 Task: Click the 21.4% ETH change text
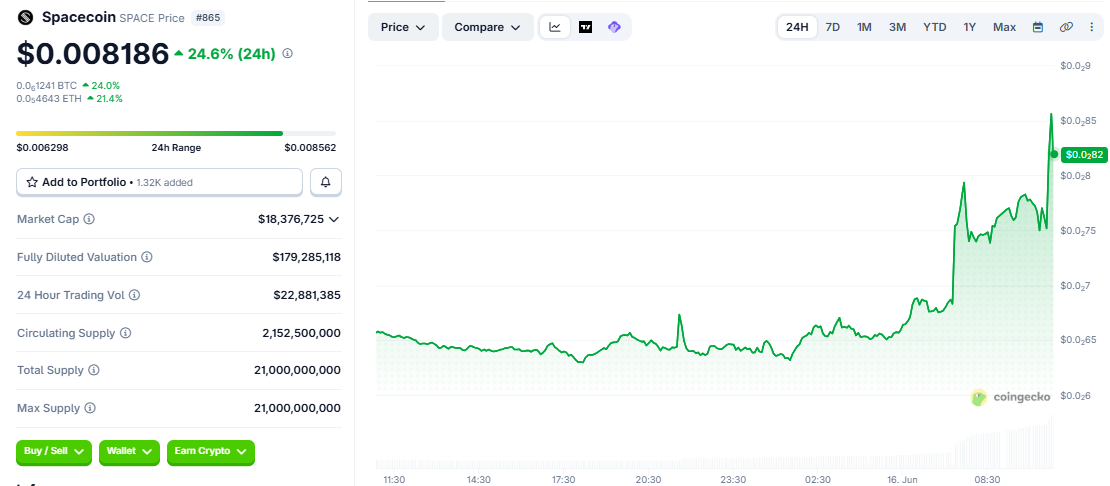click(108, 98)
